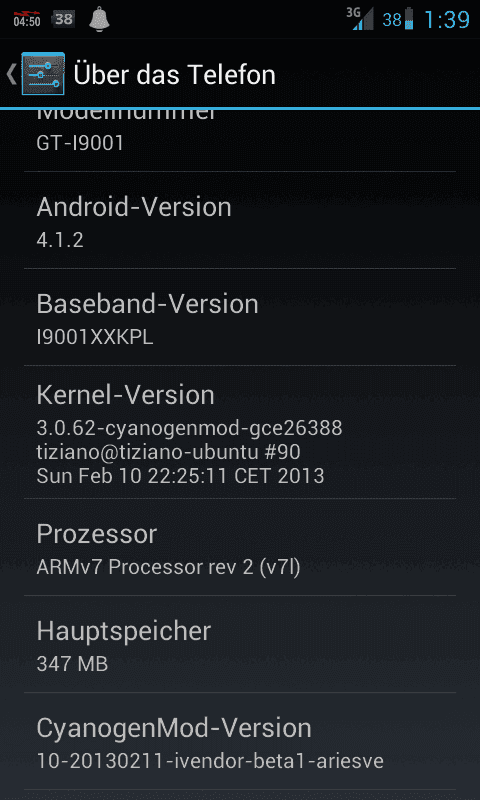The image size is (480, 800).
Task: Tap the boxed 38 notification icon
Action: click(64, 19)
